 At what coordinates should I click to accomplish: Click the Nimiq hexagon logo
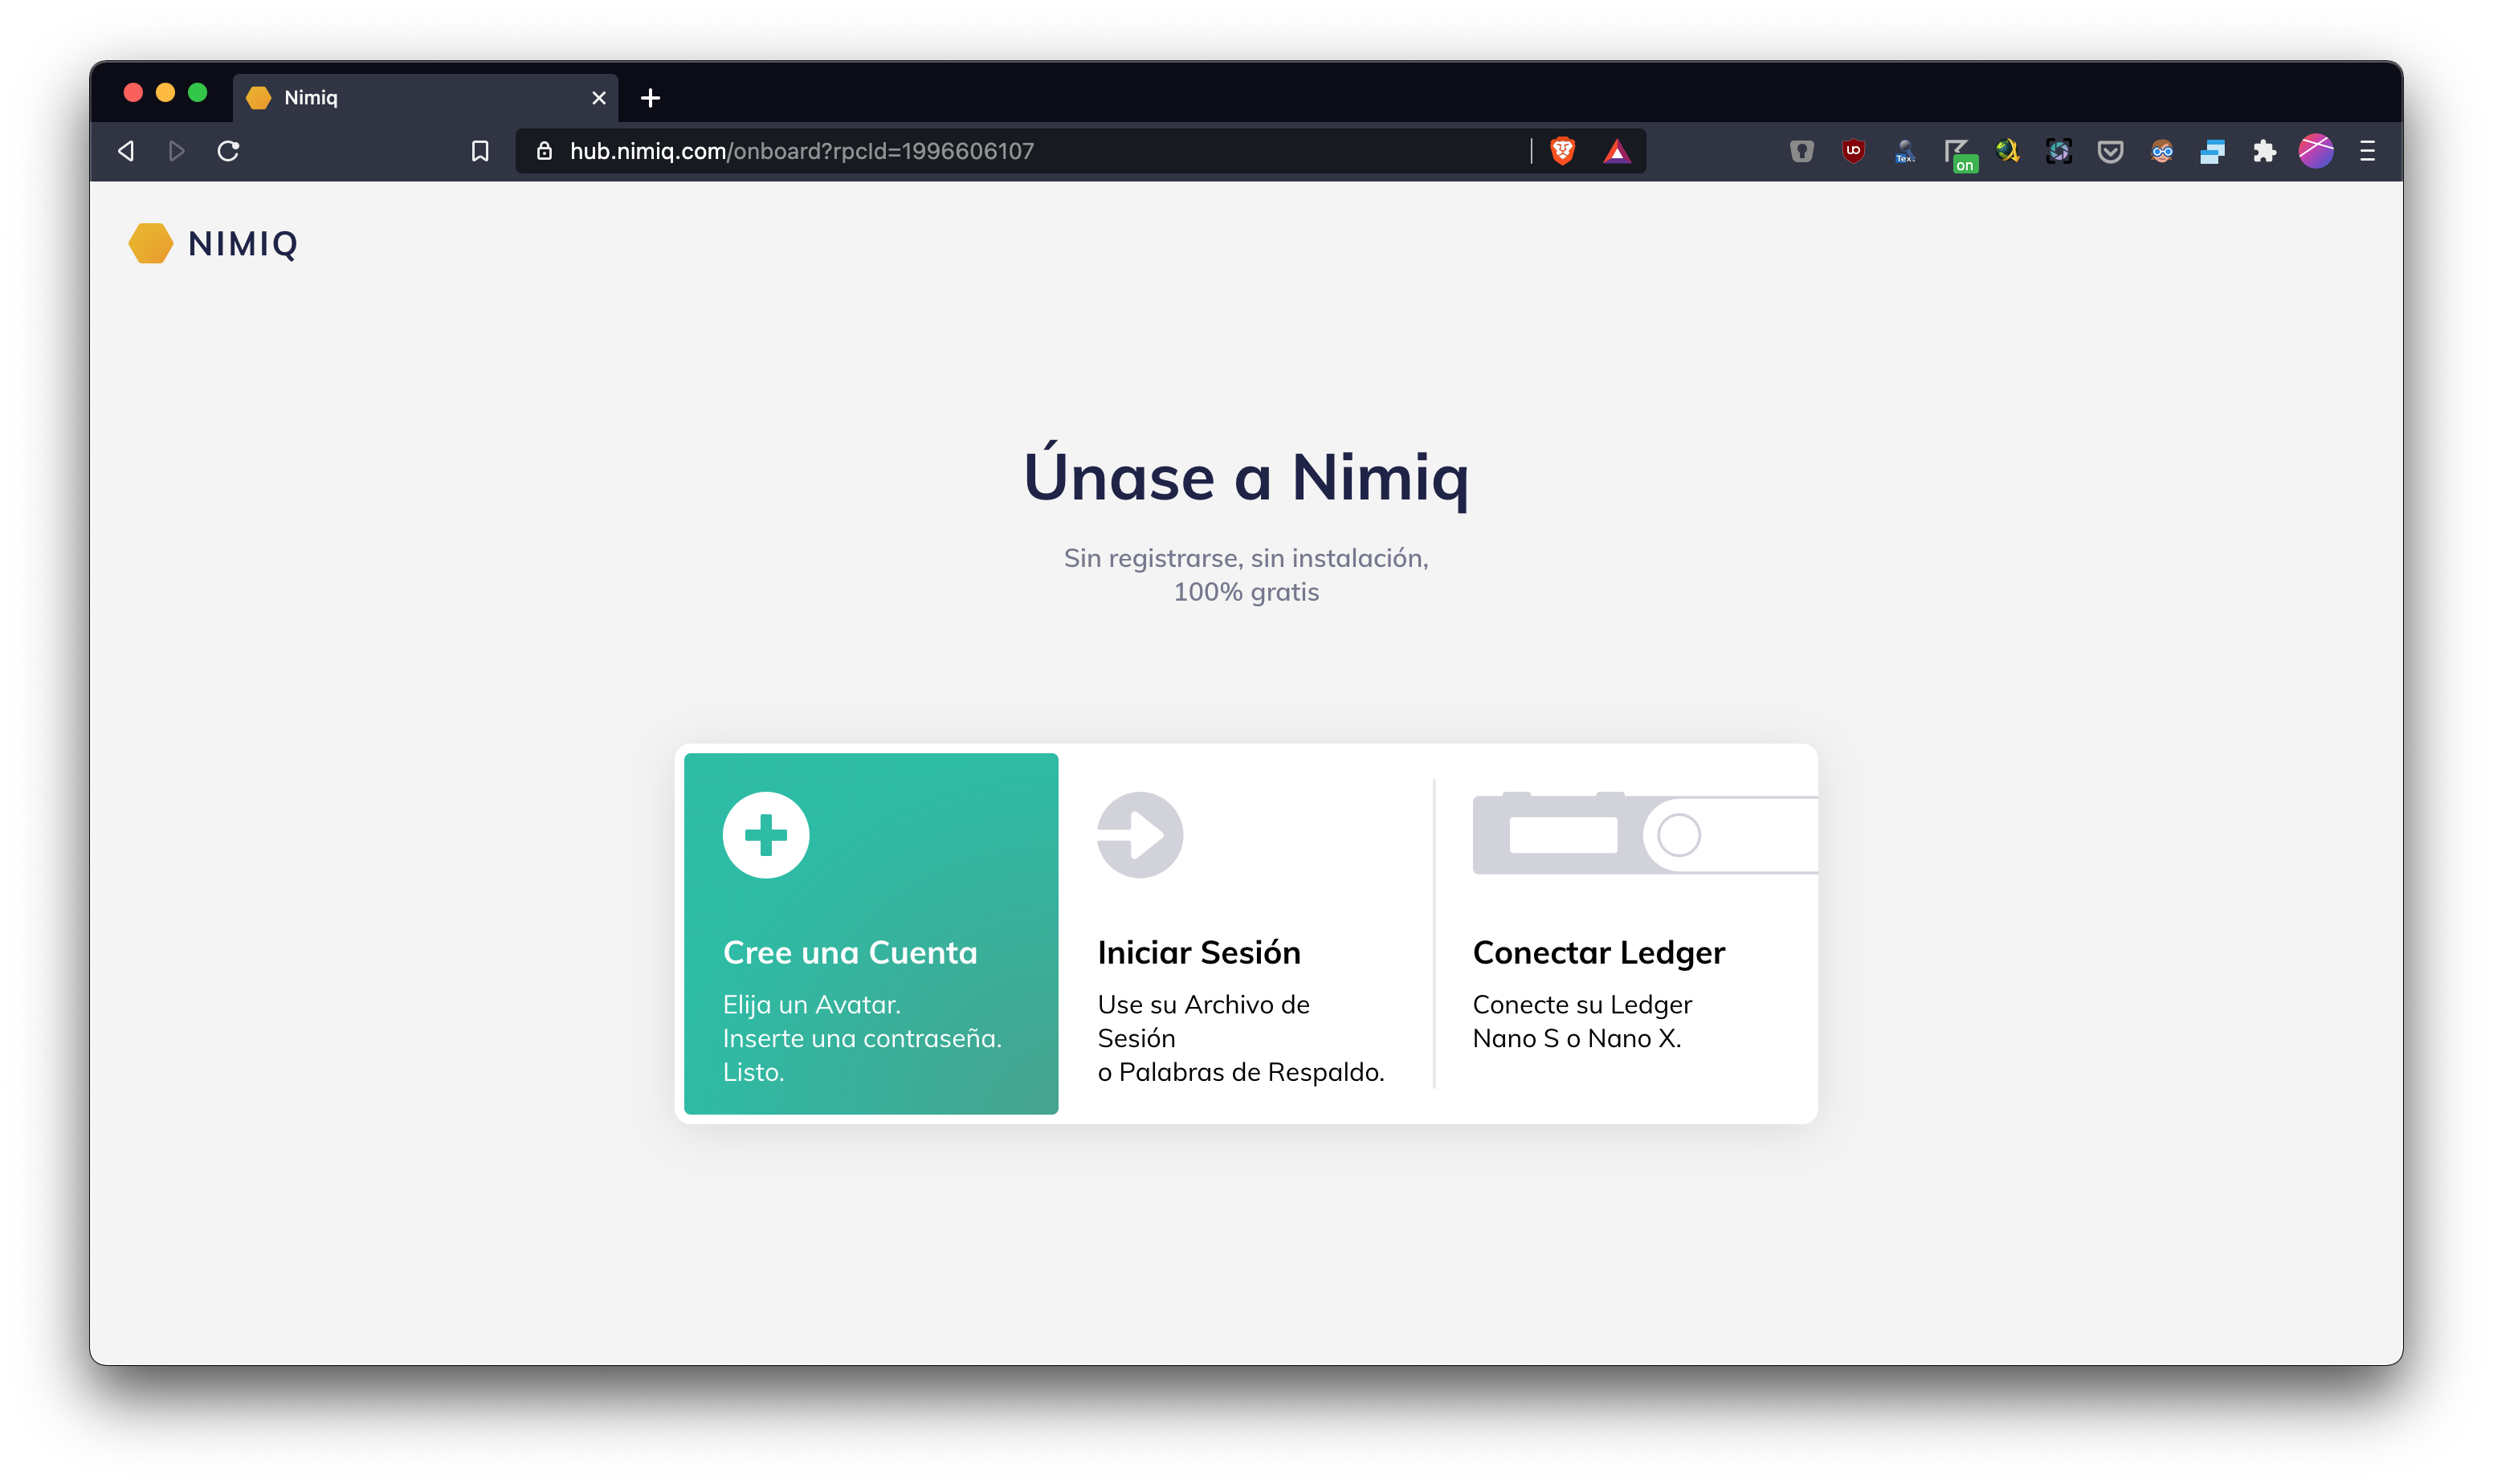pos(151,243)
